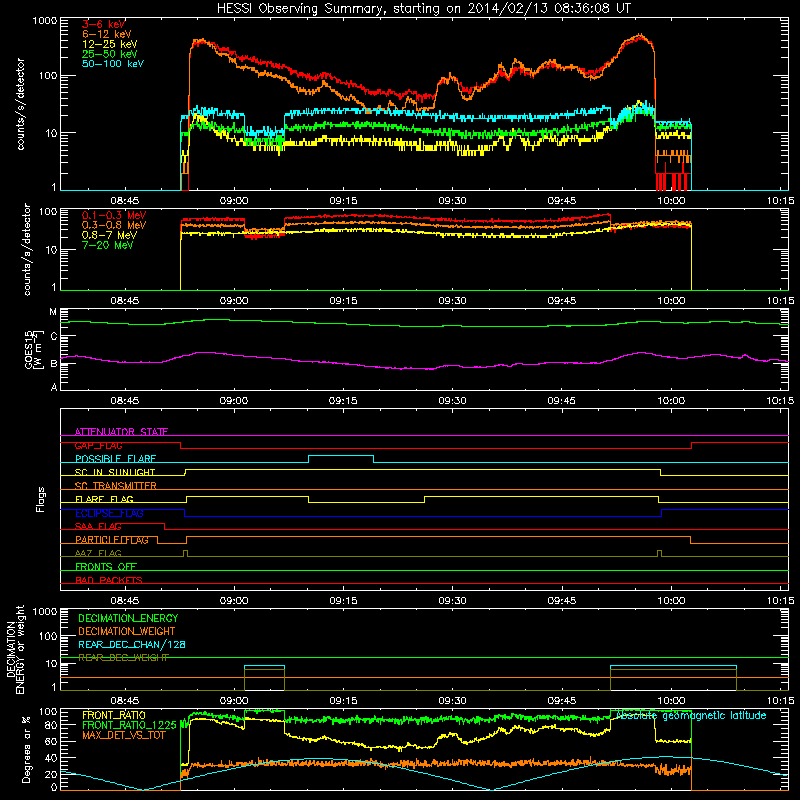Select the PARTICLE_FLAG label
Image resolution: width=800 pixels, height=800 pixels.
[x=112, y=540]
